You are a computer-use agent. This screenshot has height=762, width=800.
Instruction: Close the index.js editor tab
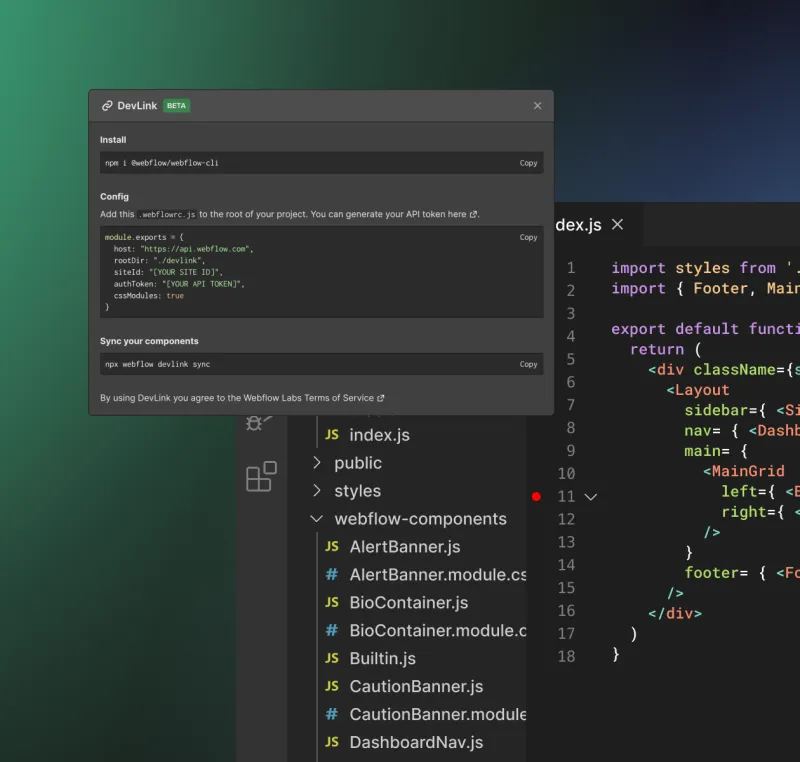(x=617, y=225)
